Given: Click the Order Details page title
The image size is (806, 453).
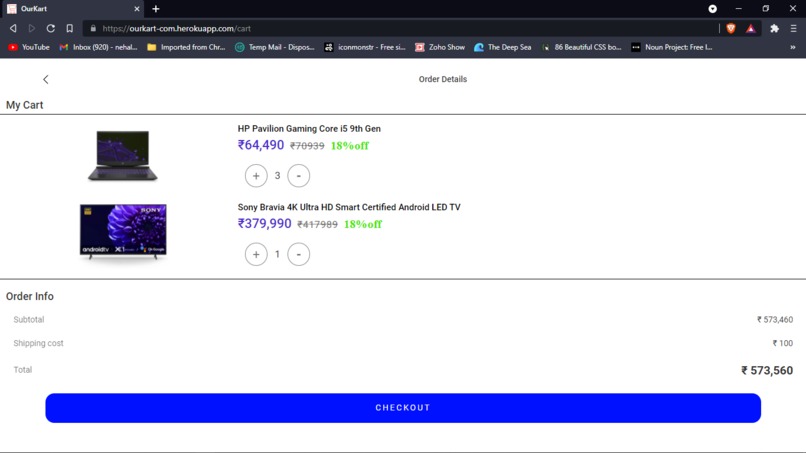Looking at the screenshot, I should pyautogui.click(x=443, y=79).
